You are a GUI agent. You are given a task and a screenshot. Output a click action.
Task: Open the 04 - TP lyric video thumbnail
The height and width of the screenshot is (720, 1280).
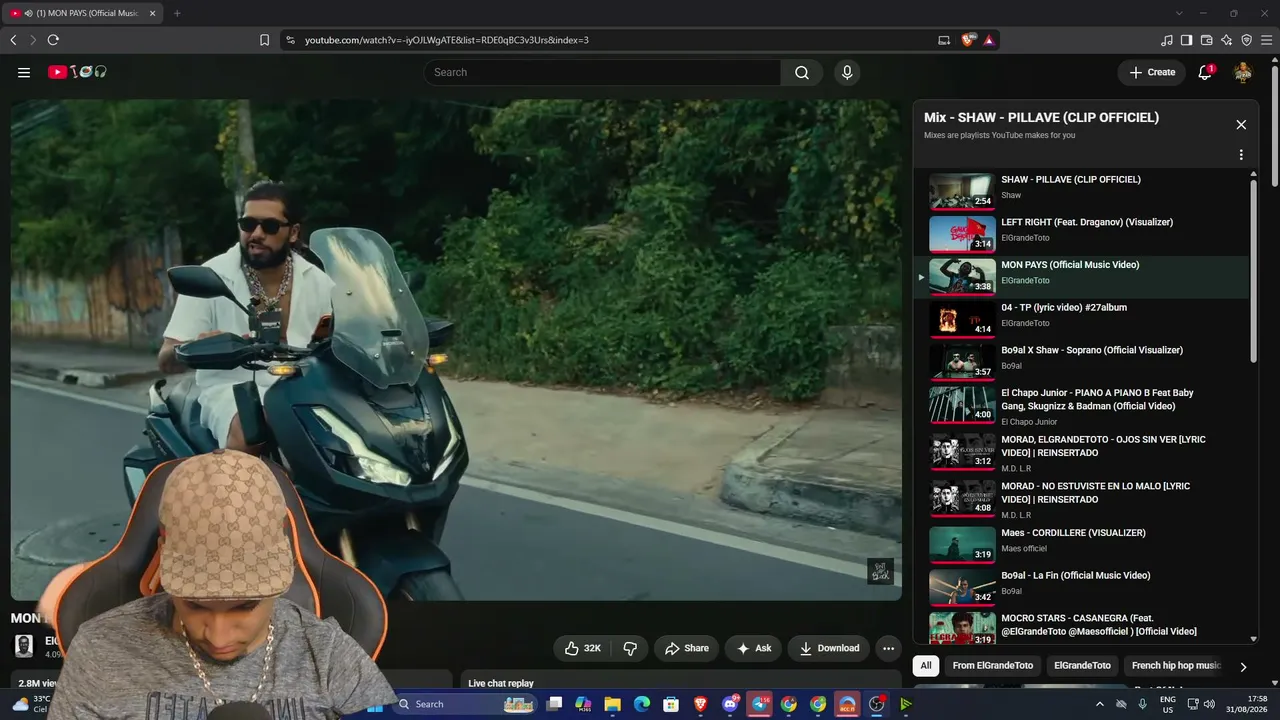(x=962, y=320)
